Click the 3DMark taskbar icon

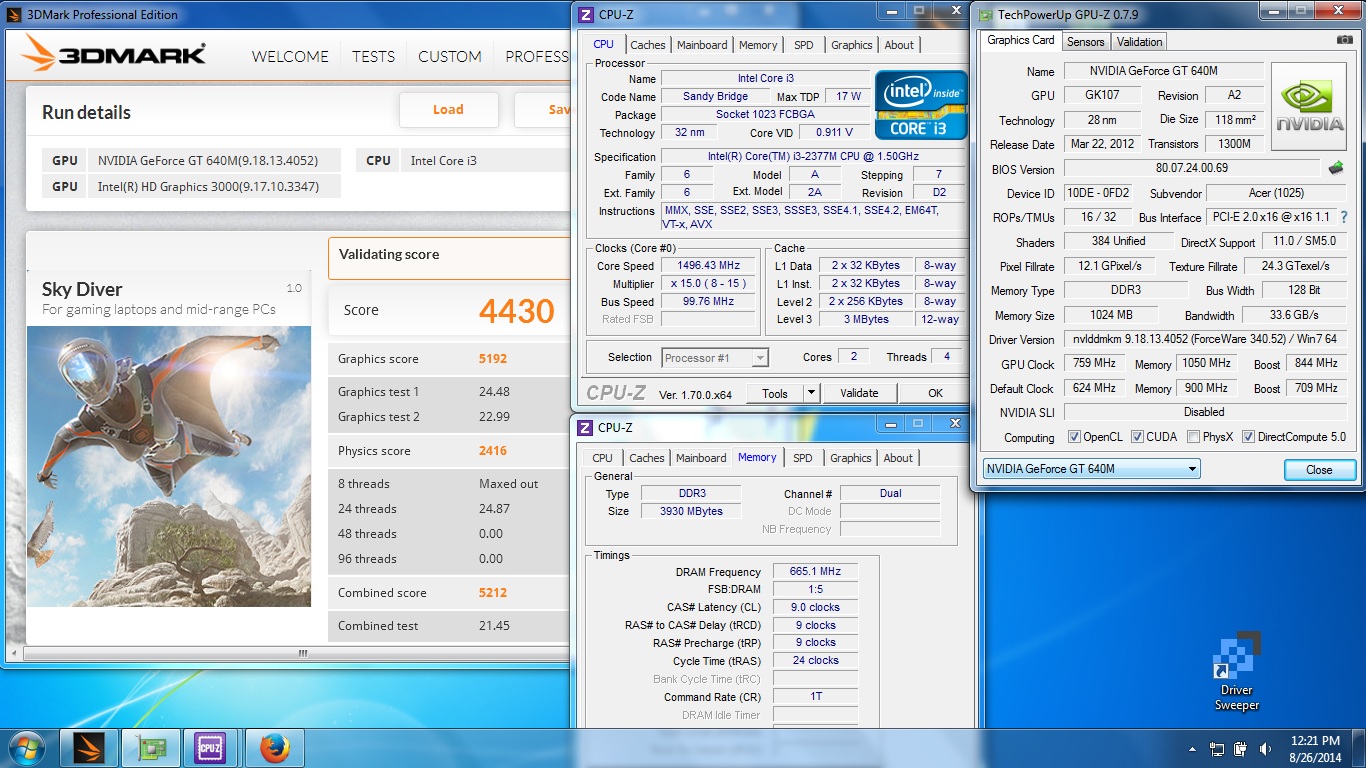tap(90, 747)
